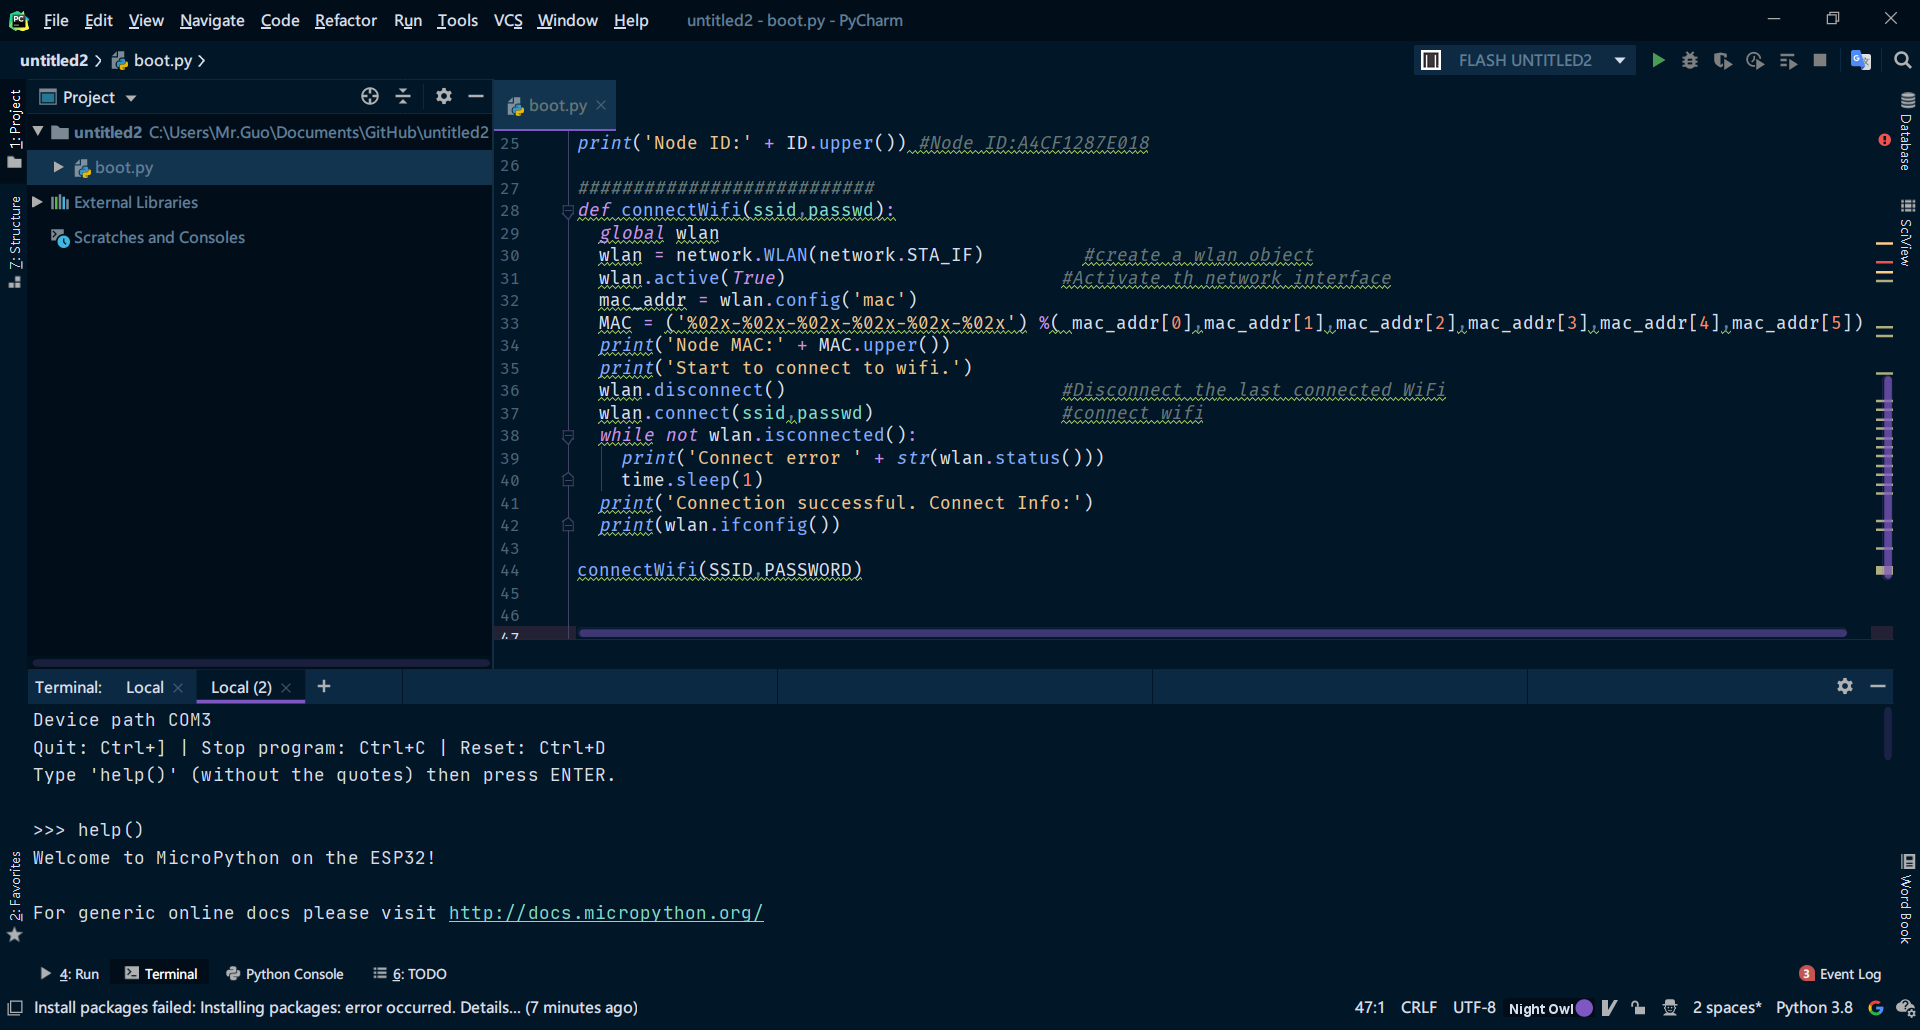Start debugging with the bug icon
This screenshot has height=1030, width=1920.
pyautogui.click(x=1690, y=60)
